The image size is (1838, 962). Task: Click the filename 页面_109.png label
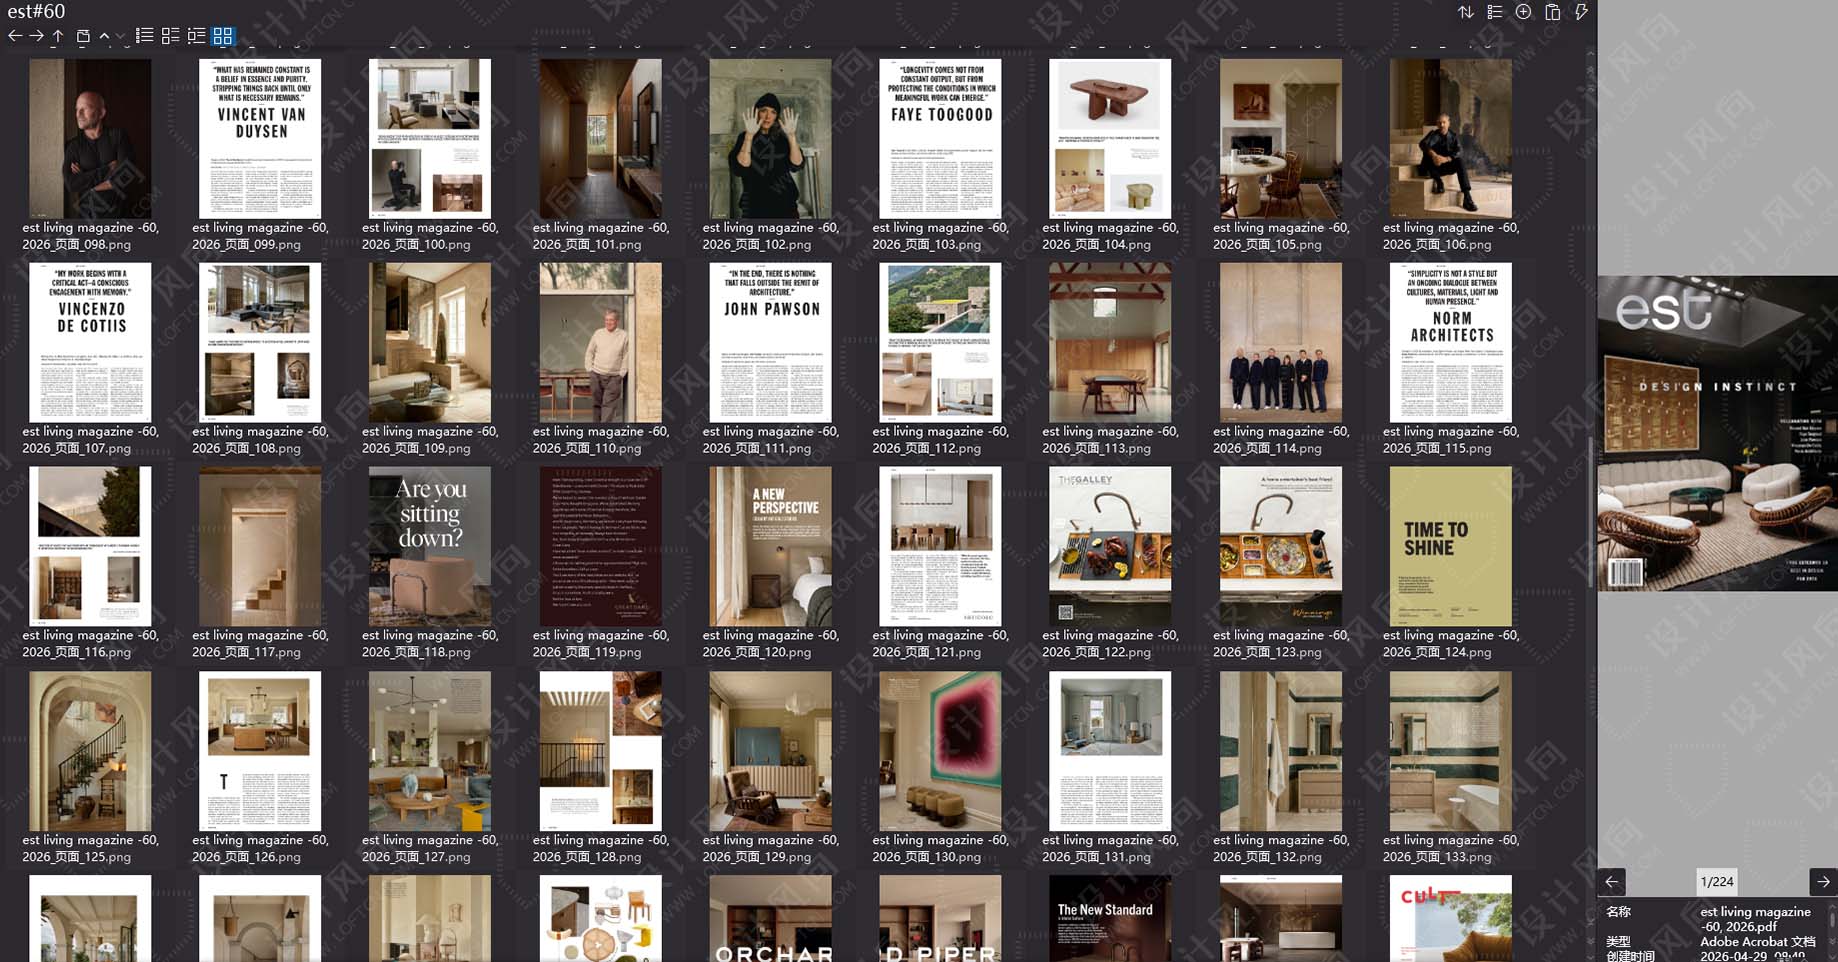coord(430,440)
